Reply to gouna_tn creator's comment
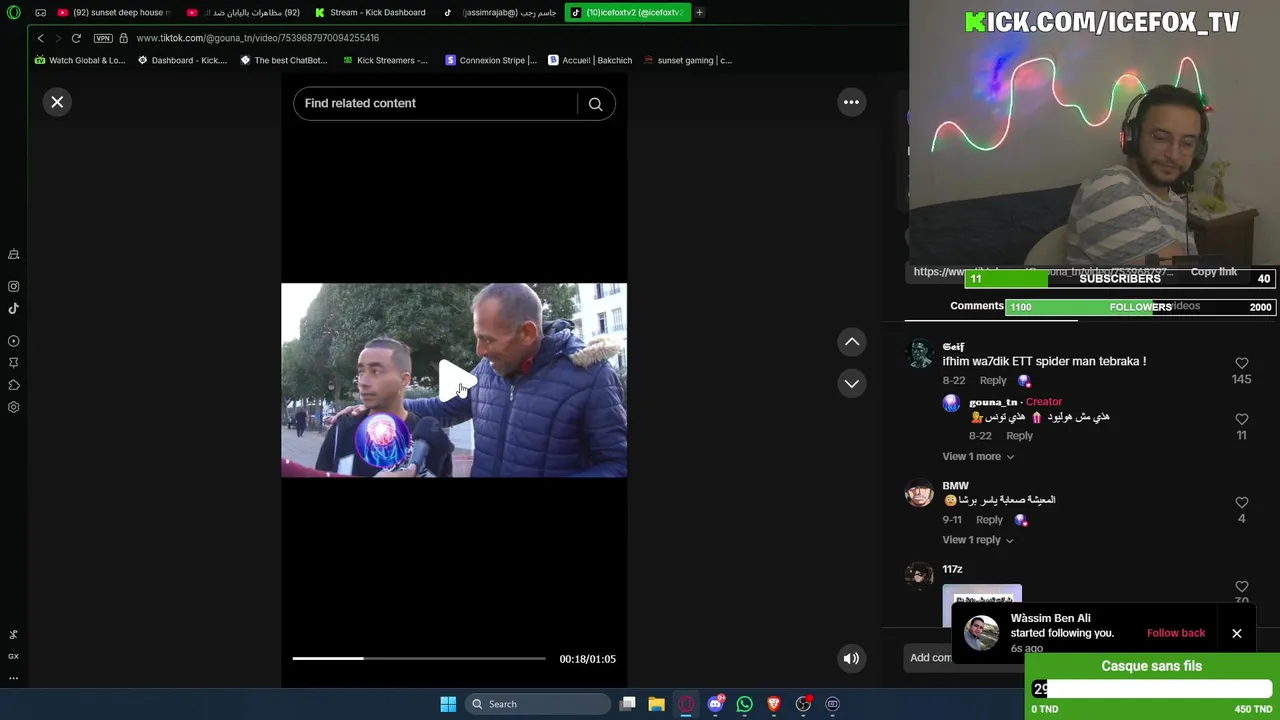This screenshot has width=1280, height=720. click(1019, 435)
